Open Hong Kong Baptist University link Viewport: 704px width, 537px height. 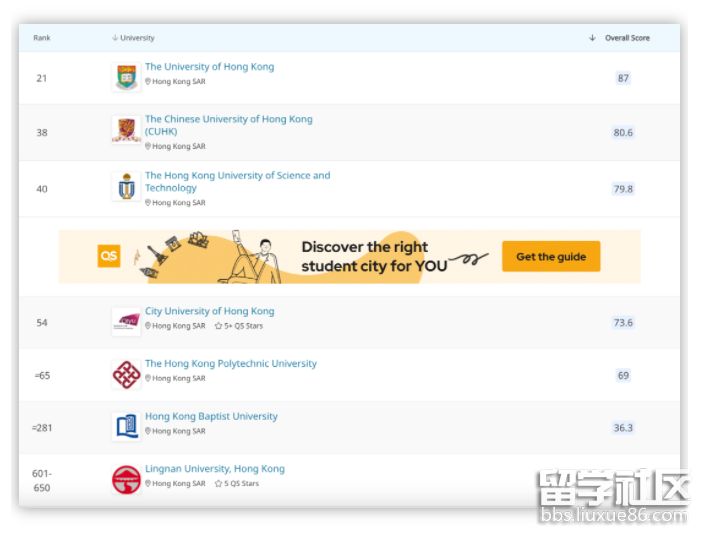[x=211, y=416]
